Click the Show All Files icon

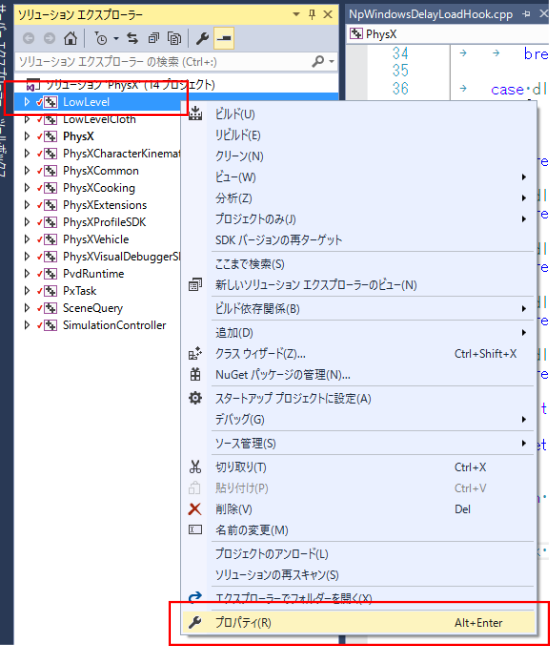click(174, 38)
